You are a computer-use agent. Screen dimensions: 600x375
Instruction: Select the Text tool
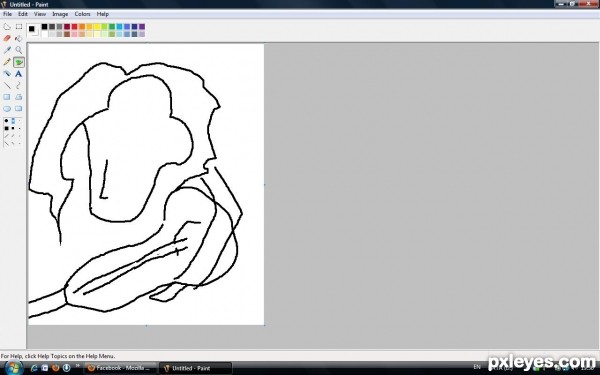coord(19,73)
